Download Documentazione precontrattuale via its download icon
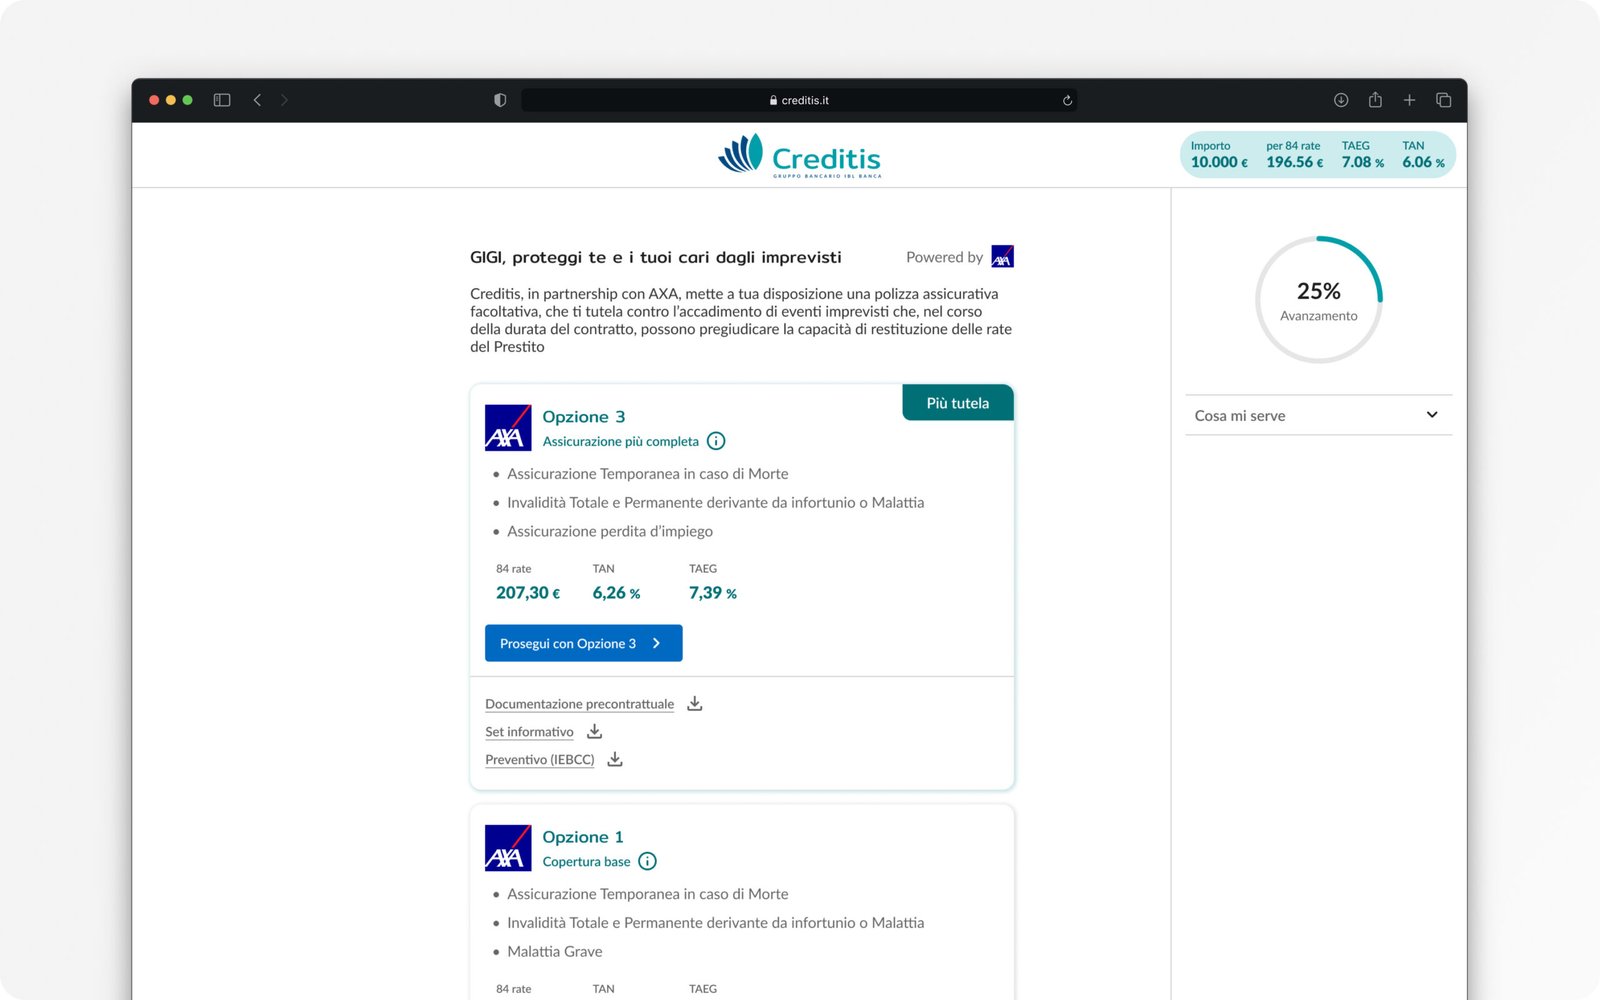Viewport: 1600px width, 1000px height. pos(695,704)
